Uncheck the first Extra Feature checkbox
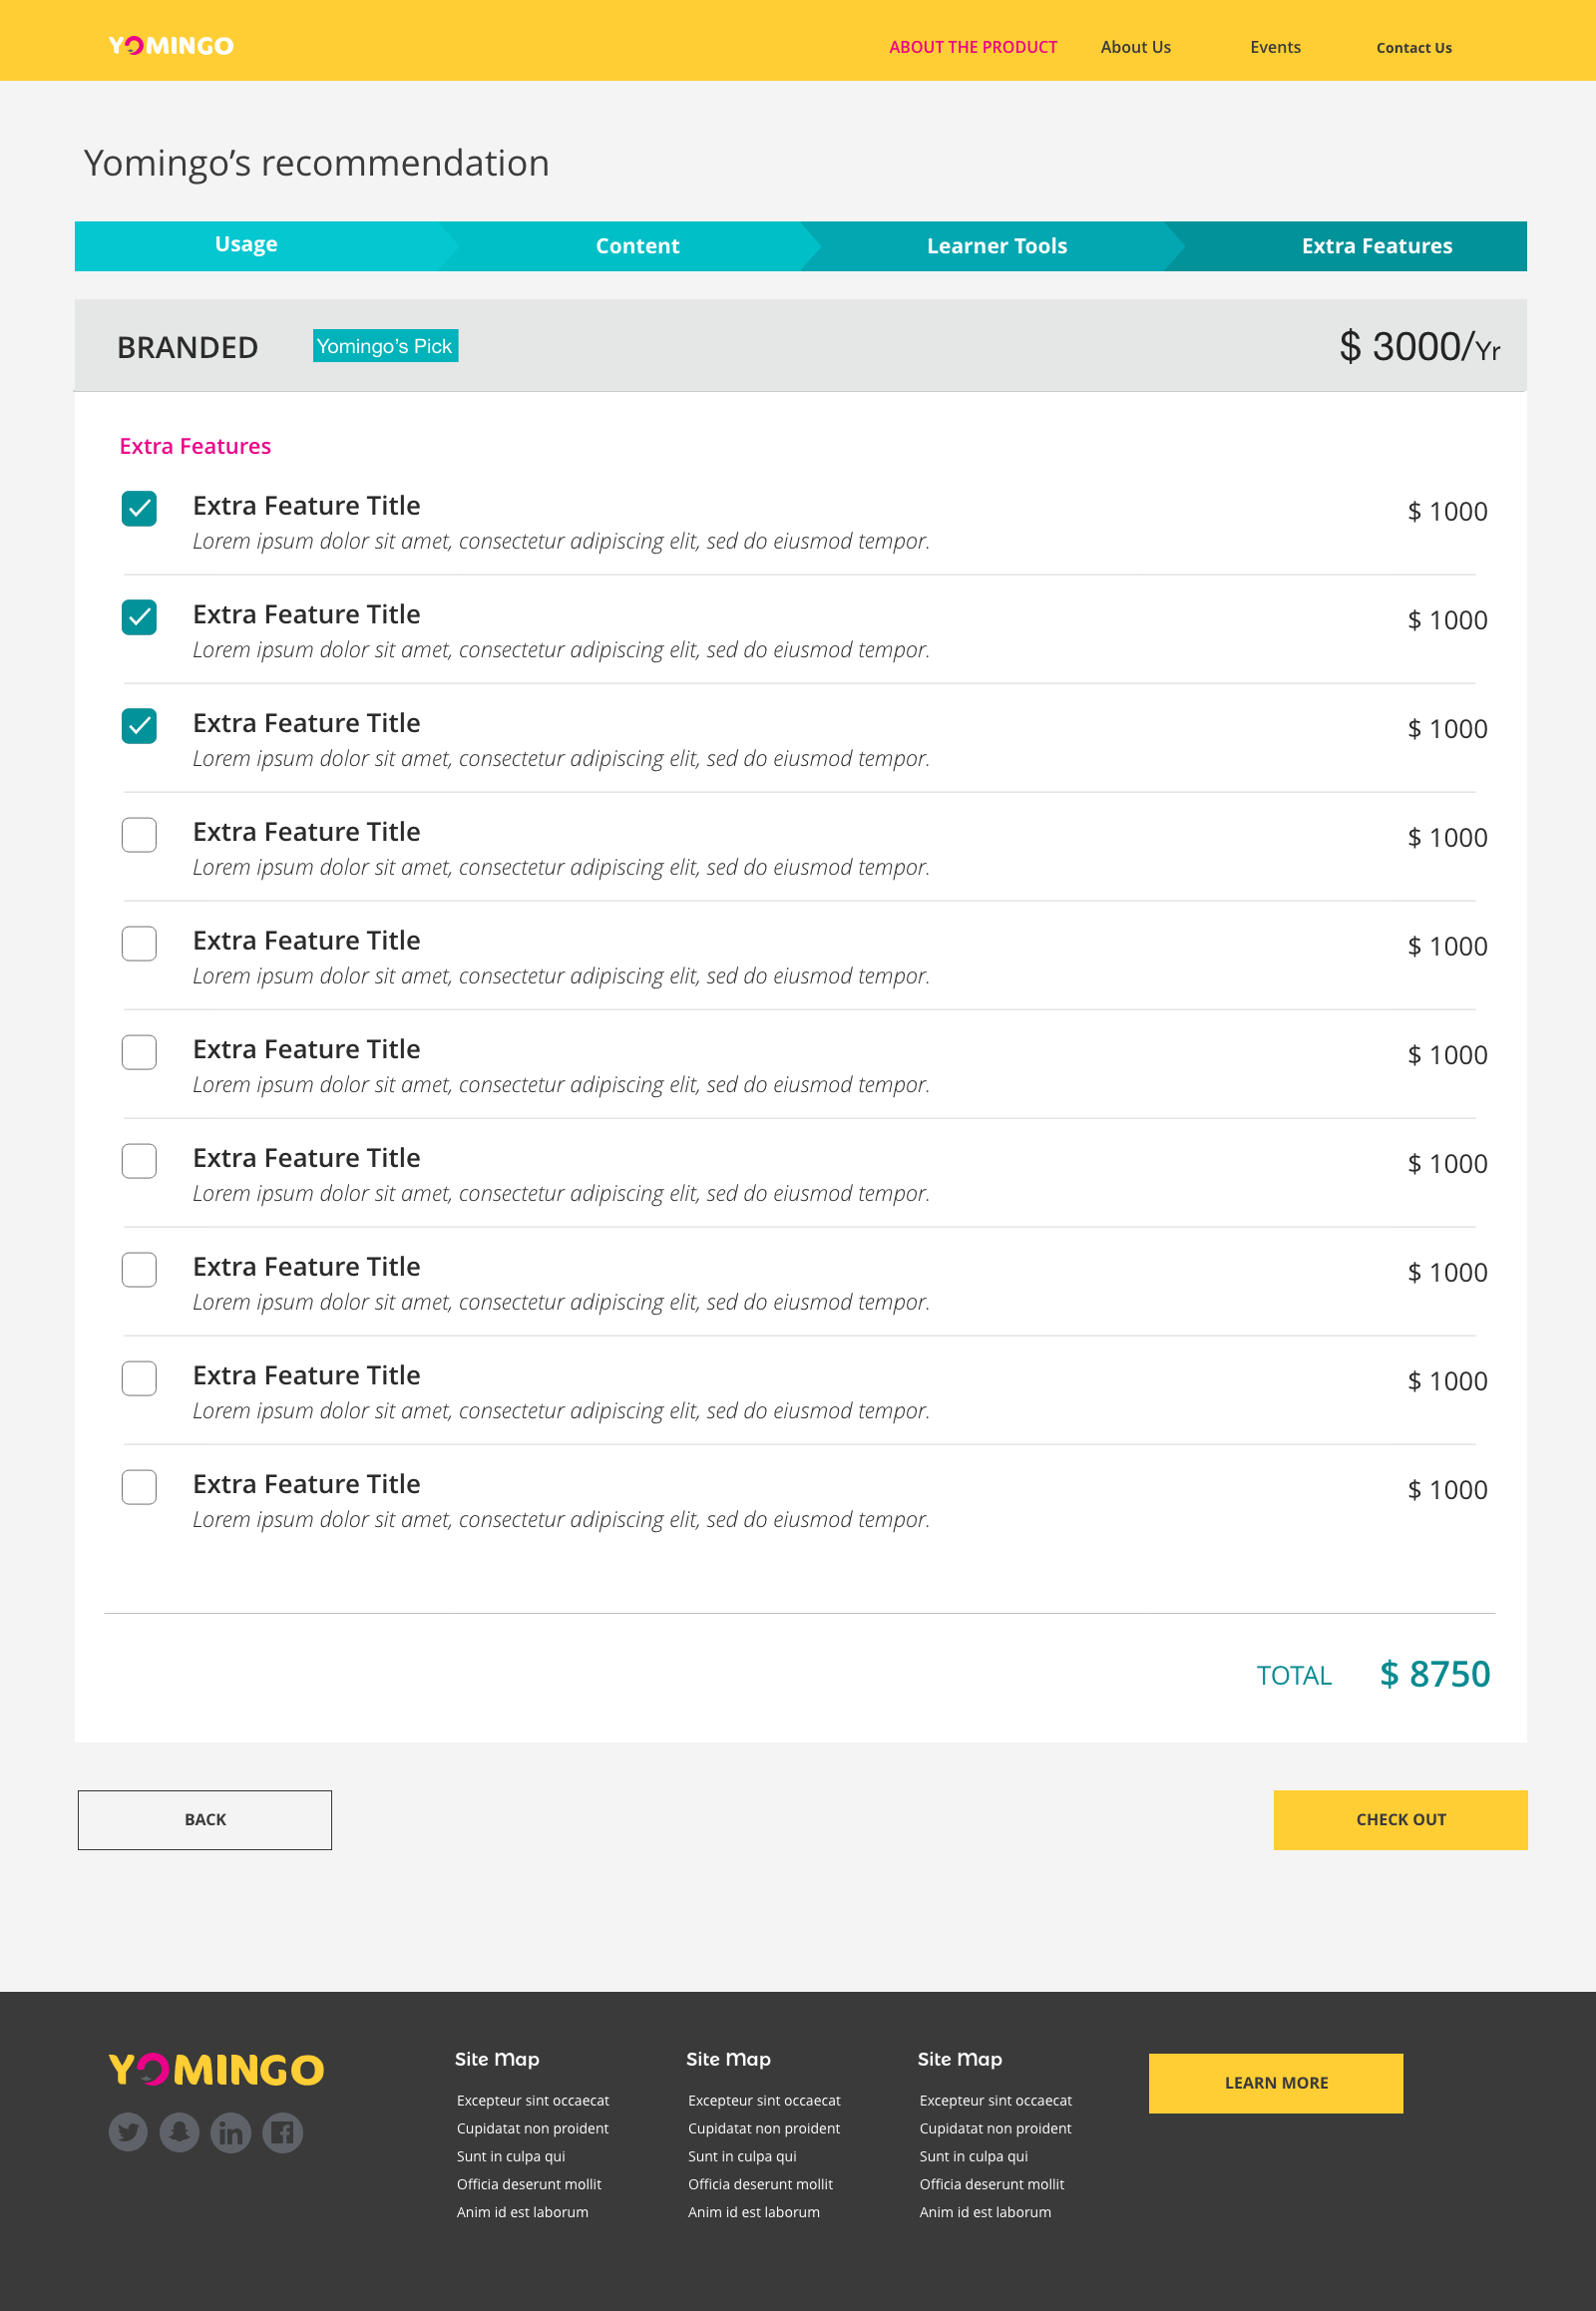Image resolution: width=1596 pixels, height=2311 pixels. (139, 509)
